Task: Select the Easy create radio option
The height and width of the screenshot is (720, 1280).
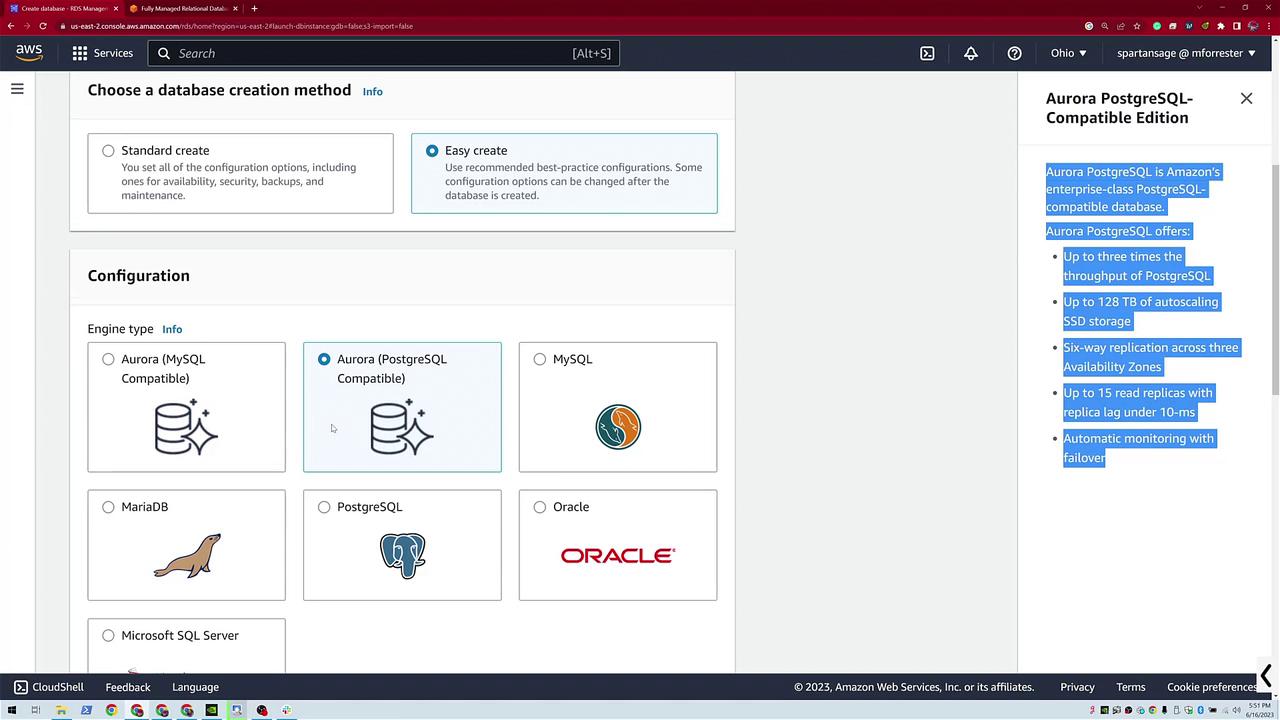Action: click(432, 151)
